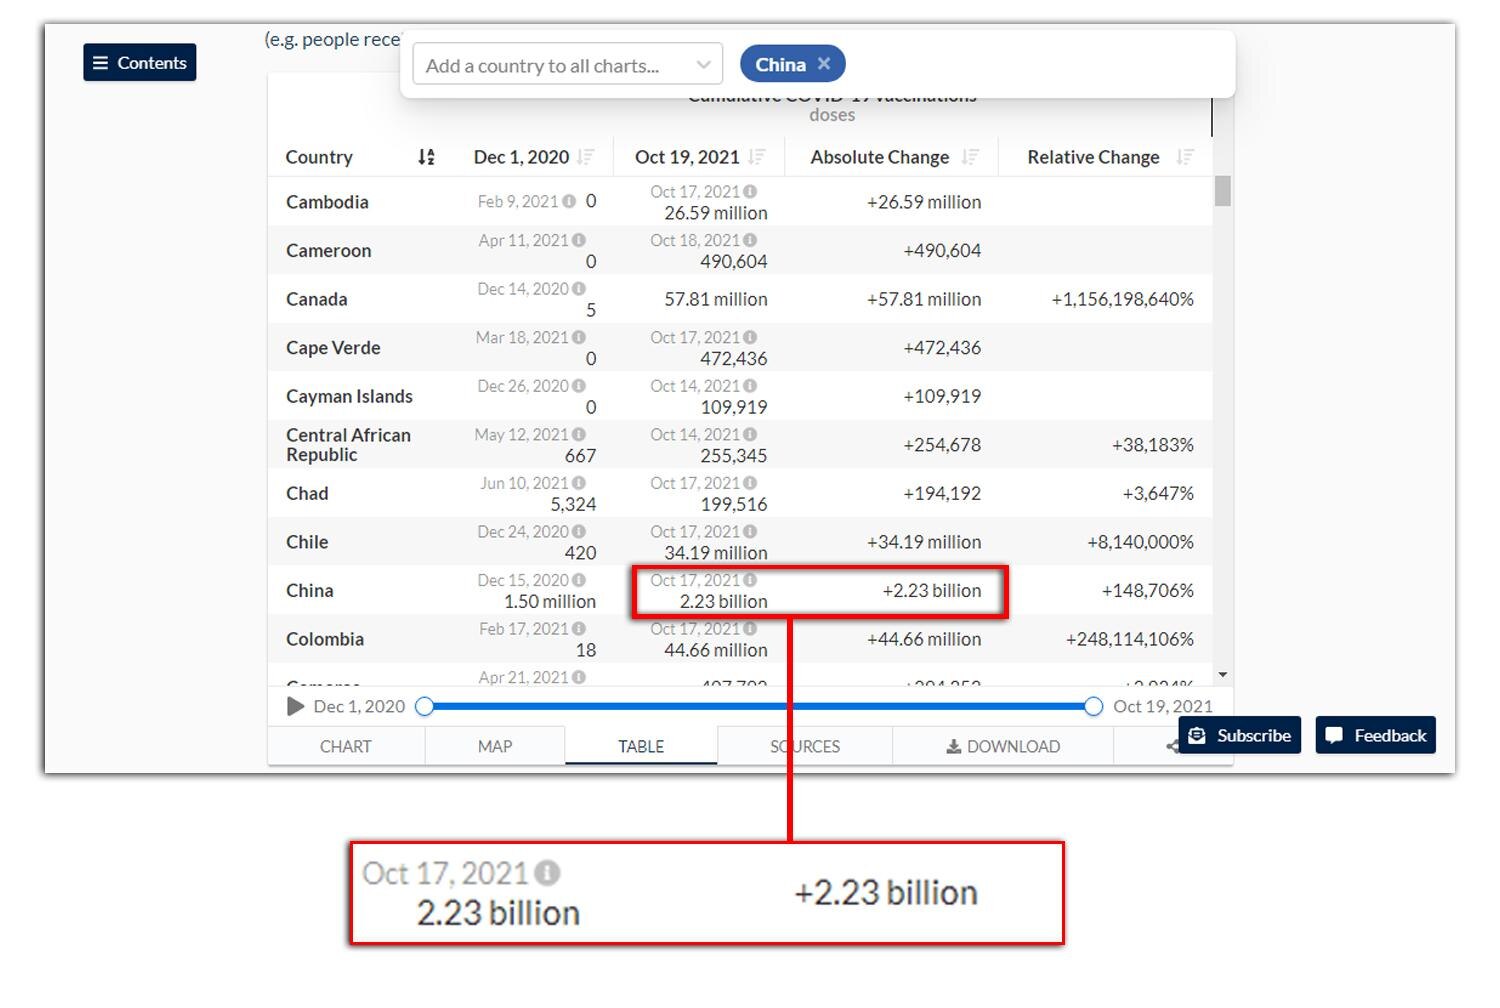Click info icon next to Canada Dec 14, 2020
The width and height of the screenshot is (1500, 1008).
tap(578, 289)
